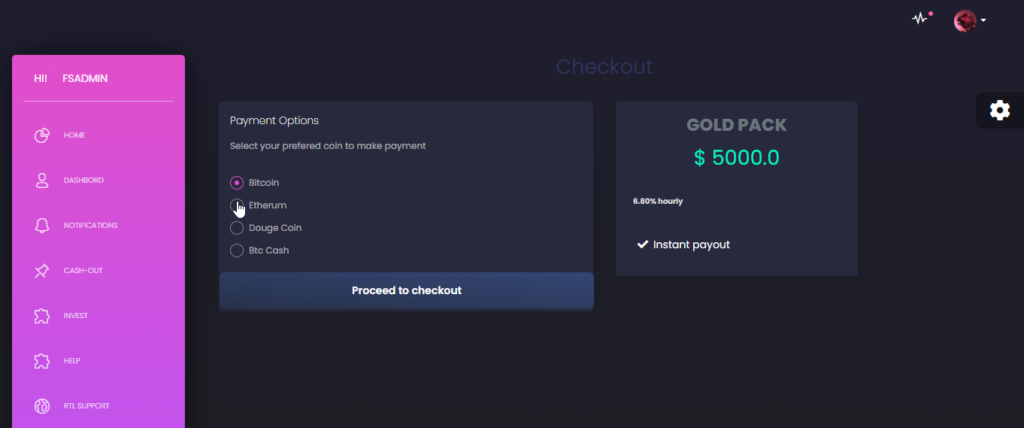The height and width of the screenshot is (428, 1024).
Task: Open the settings gear panel
Action: (x=1000, y=110)
